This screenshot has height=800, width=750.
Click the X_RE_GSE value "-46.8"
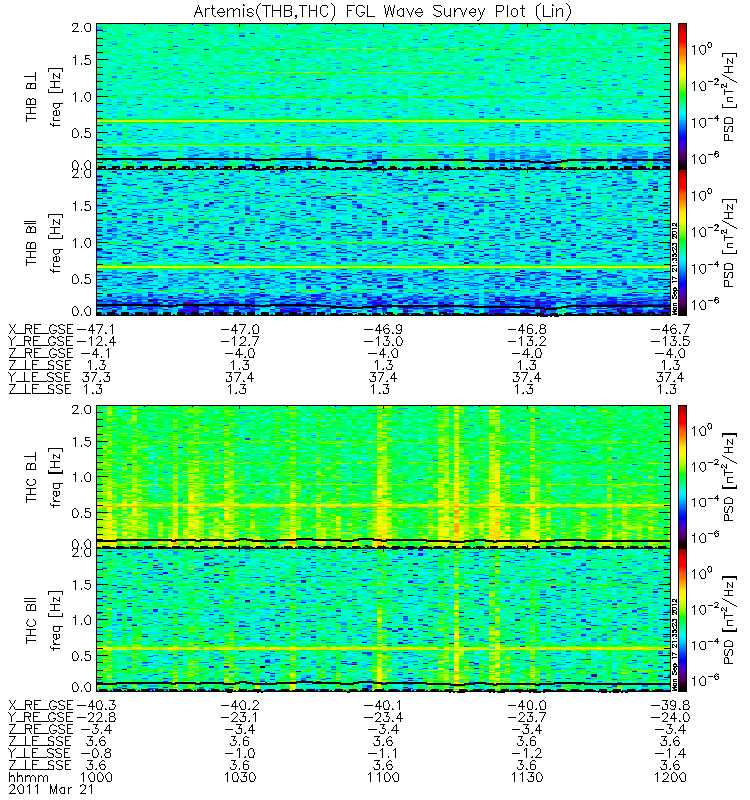click(x=527, y=329)
